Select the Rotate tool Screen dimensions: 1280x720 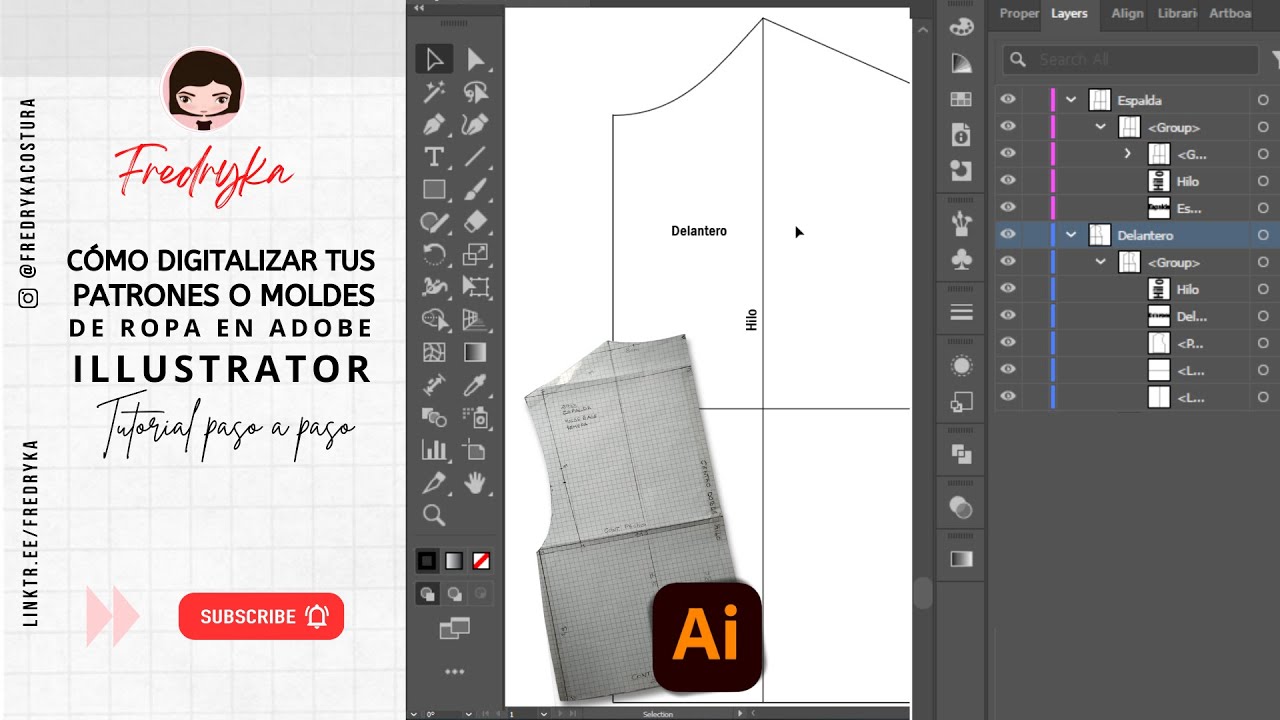point(434,254)
